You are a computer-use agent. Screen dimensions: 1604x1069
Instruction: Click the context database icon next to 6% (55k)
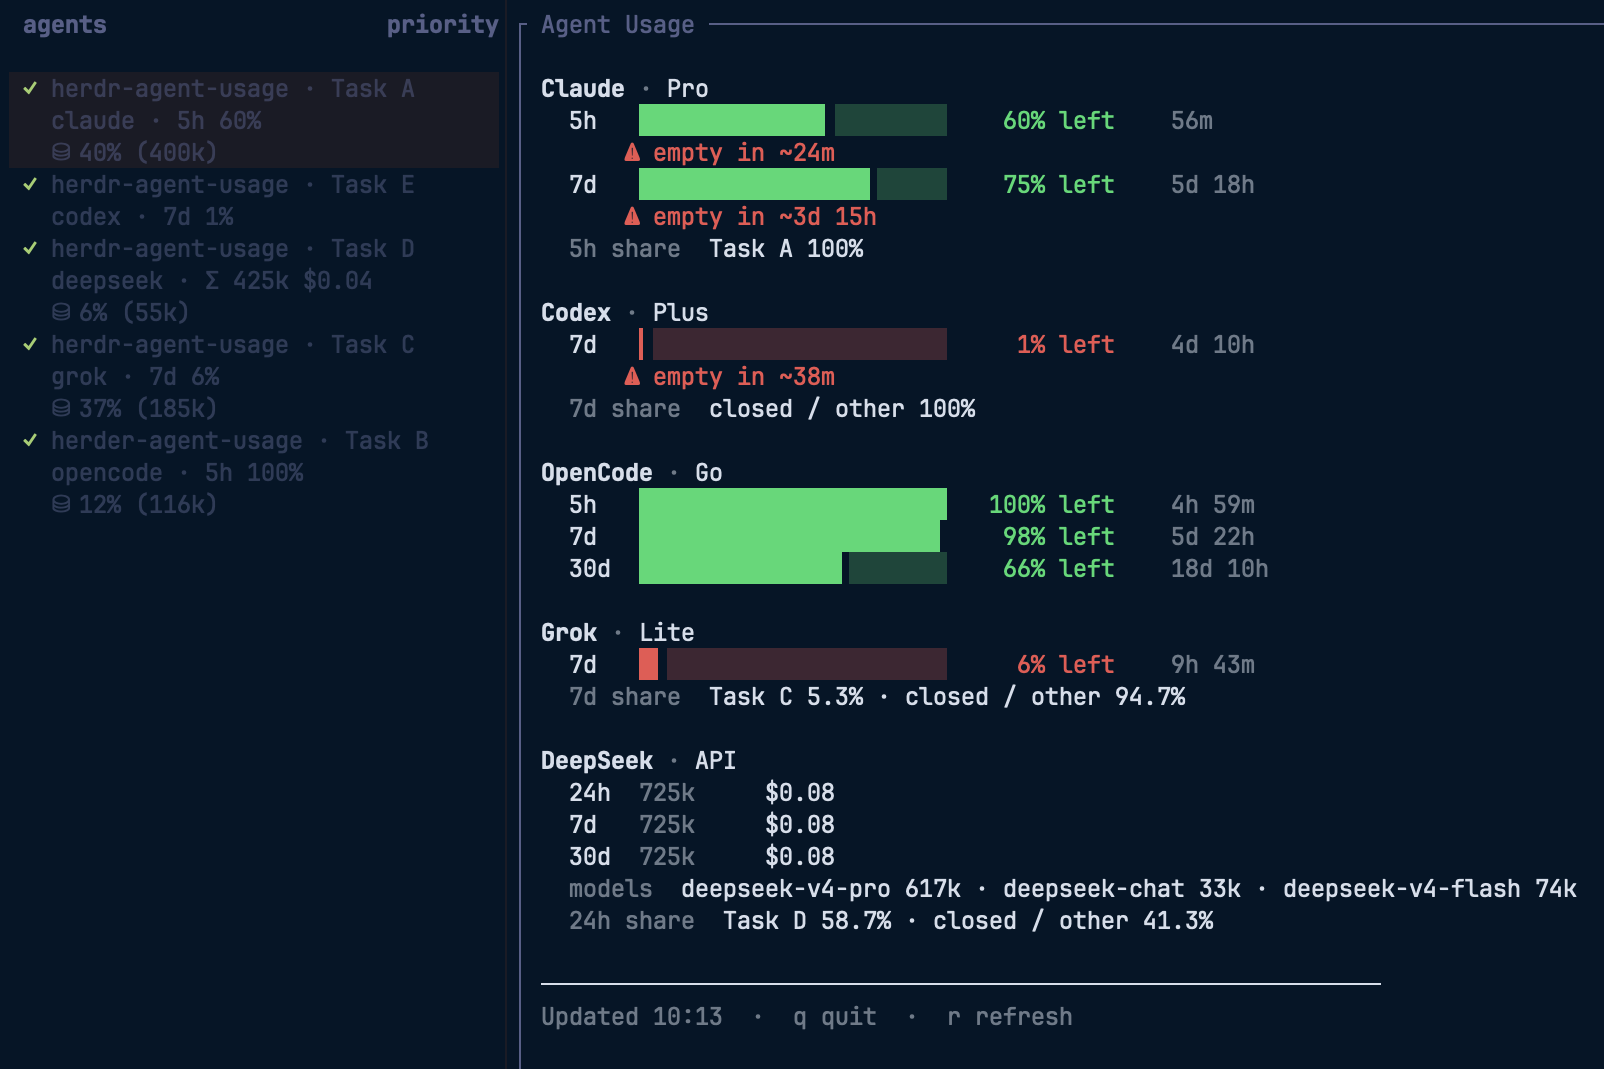click(61, 312)
